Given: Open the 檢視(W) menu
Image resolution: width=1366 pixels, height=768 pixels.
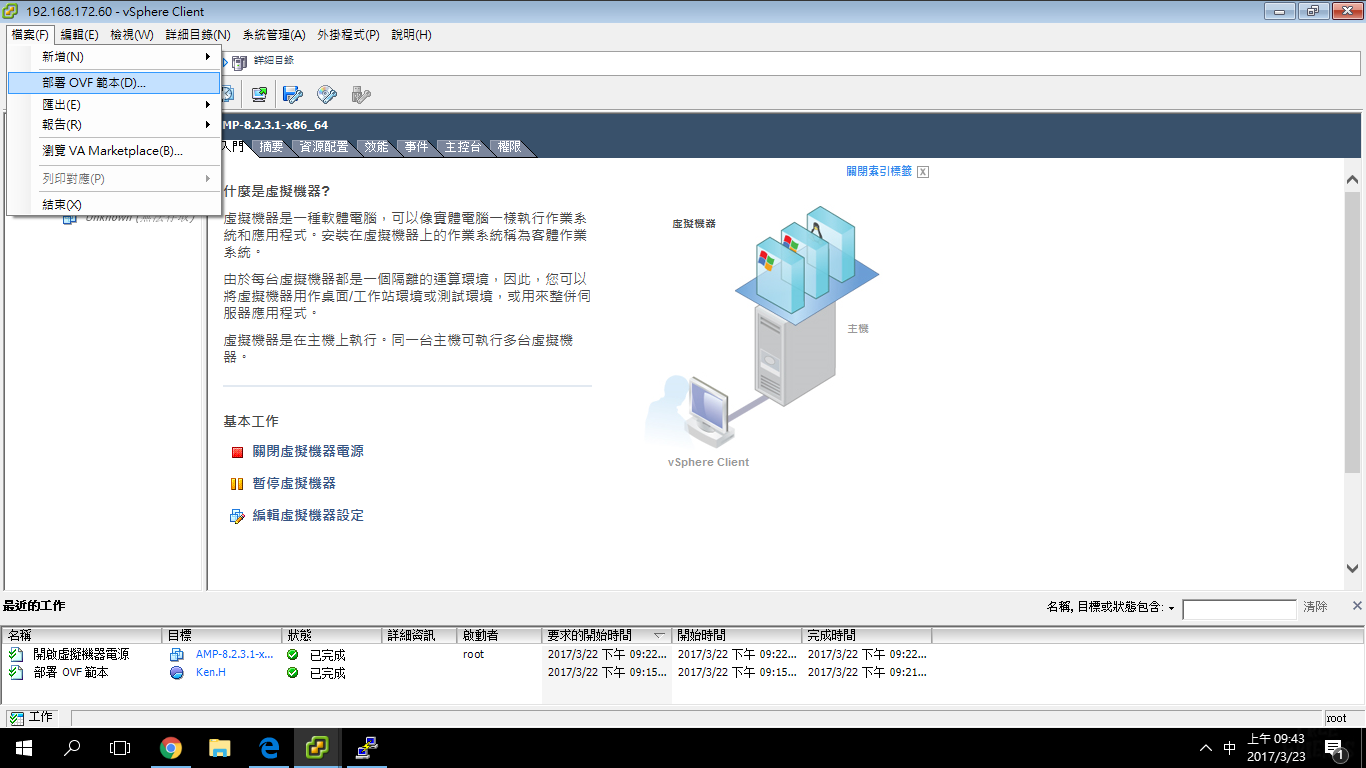Looking at the screenshot, I should click(x=132, y=35).
